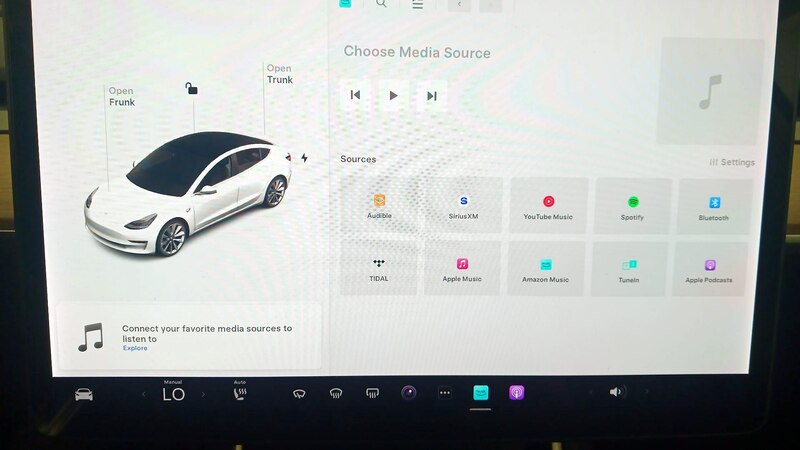This screenshot has height=450, width=800.
Task: Tap the album art music note placeholder
Action: (710, 92)
